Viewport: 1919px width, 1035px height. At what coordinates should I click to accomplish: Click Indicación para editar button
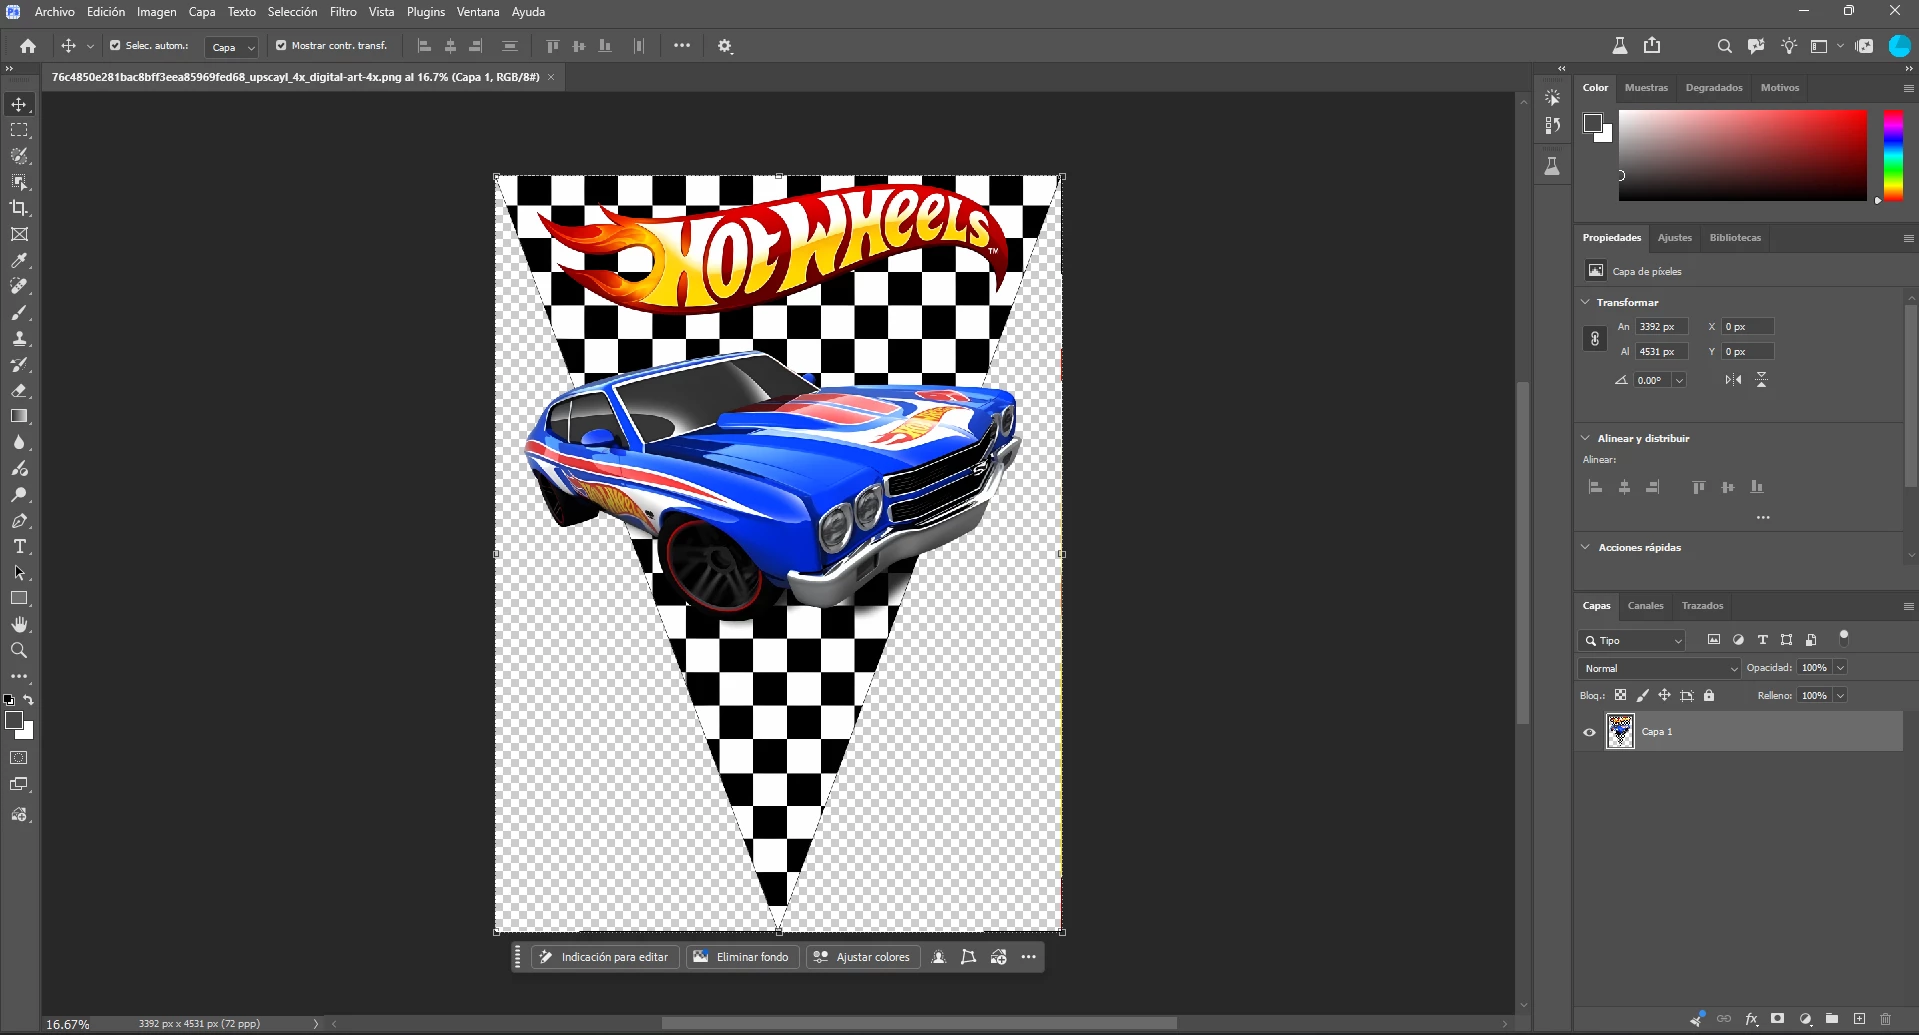tap(605, 957)
